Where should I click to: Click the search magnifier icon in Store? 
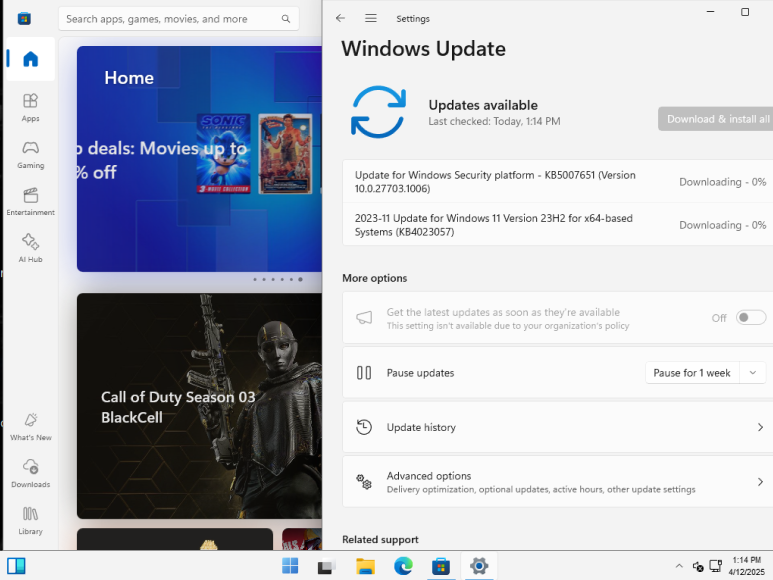pyautogui.click(x=285, y=19)
